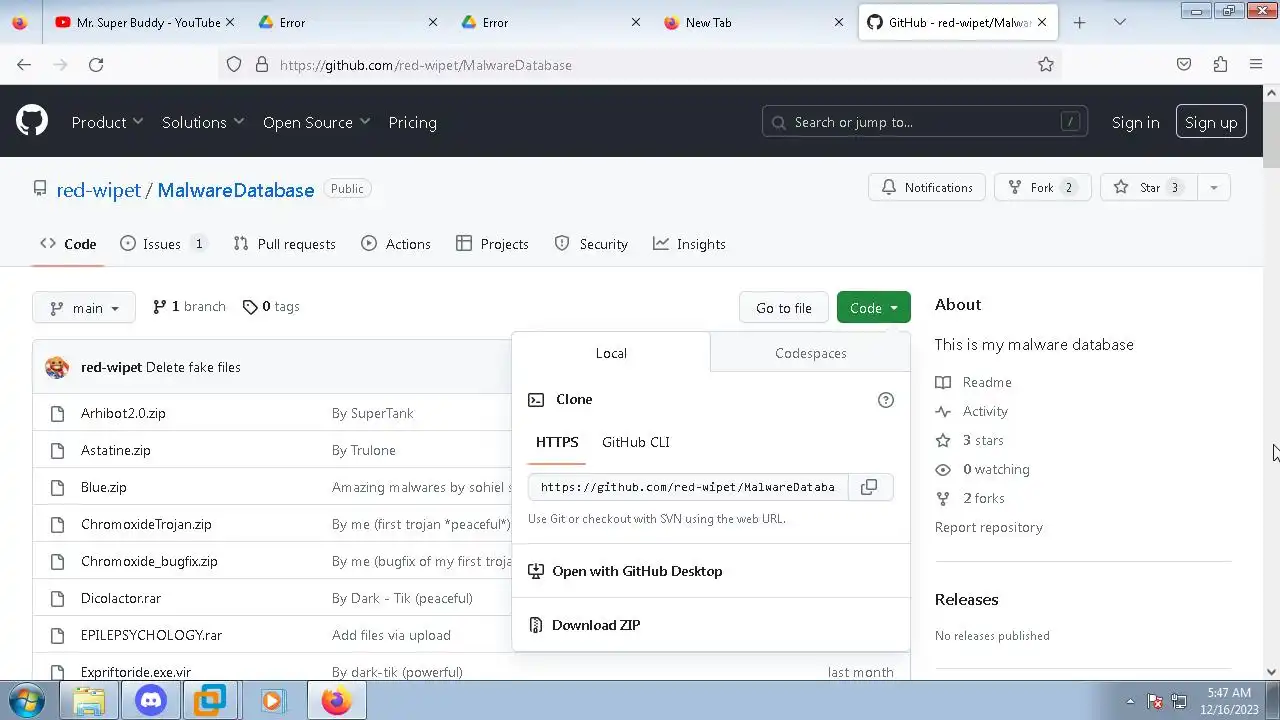Open the Pricing link
1280x720 pixels.
click(x=412, y=122)
